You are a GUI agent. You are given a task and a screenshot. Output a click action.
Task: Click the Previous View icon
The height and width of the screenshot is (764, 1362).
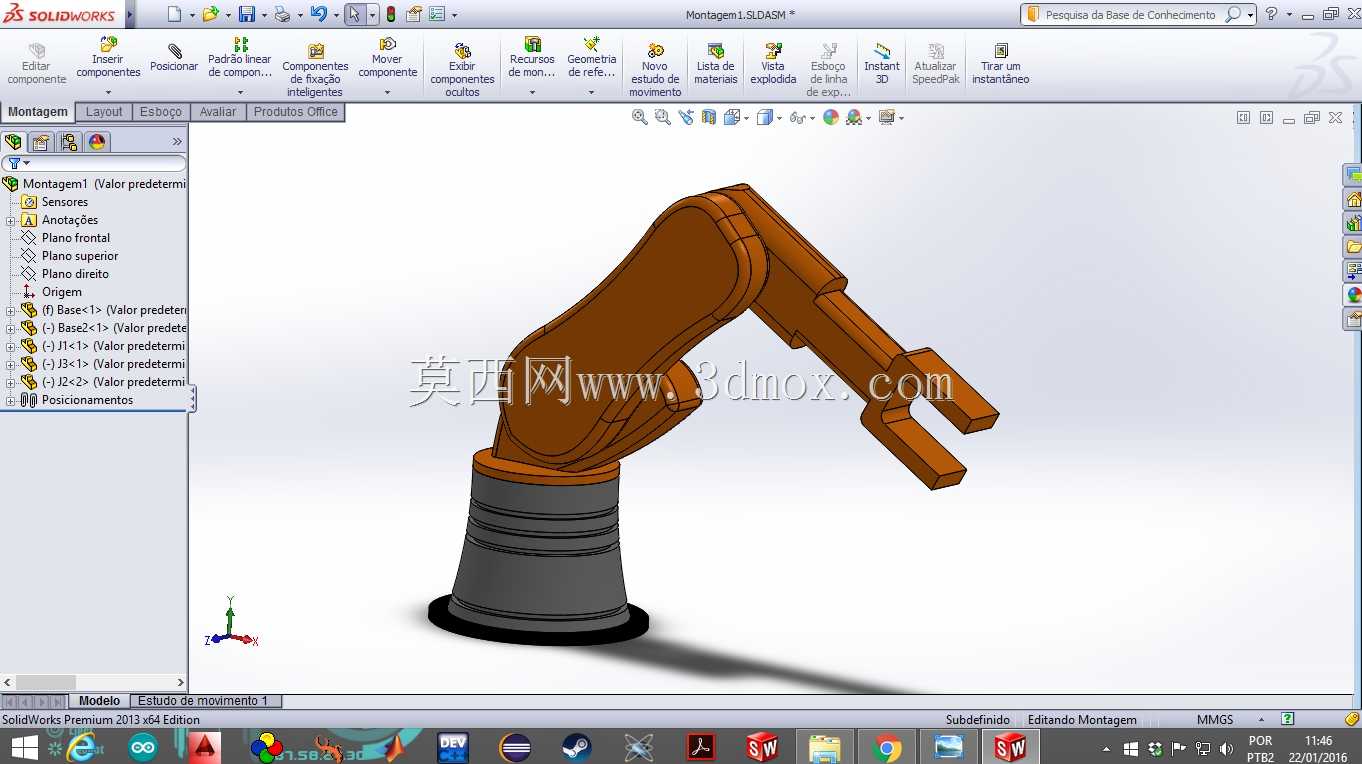(686, 117)
